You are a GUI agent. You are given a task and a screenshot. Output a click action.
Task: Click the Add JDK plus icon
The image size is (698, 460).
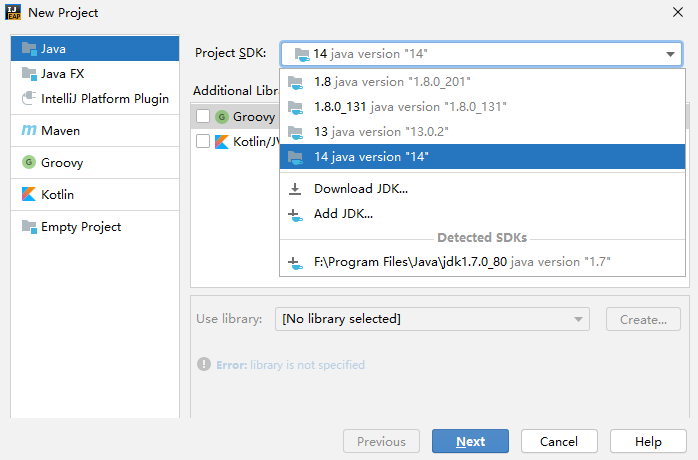pyautogui.click(x=295, y=214)
